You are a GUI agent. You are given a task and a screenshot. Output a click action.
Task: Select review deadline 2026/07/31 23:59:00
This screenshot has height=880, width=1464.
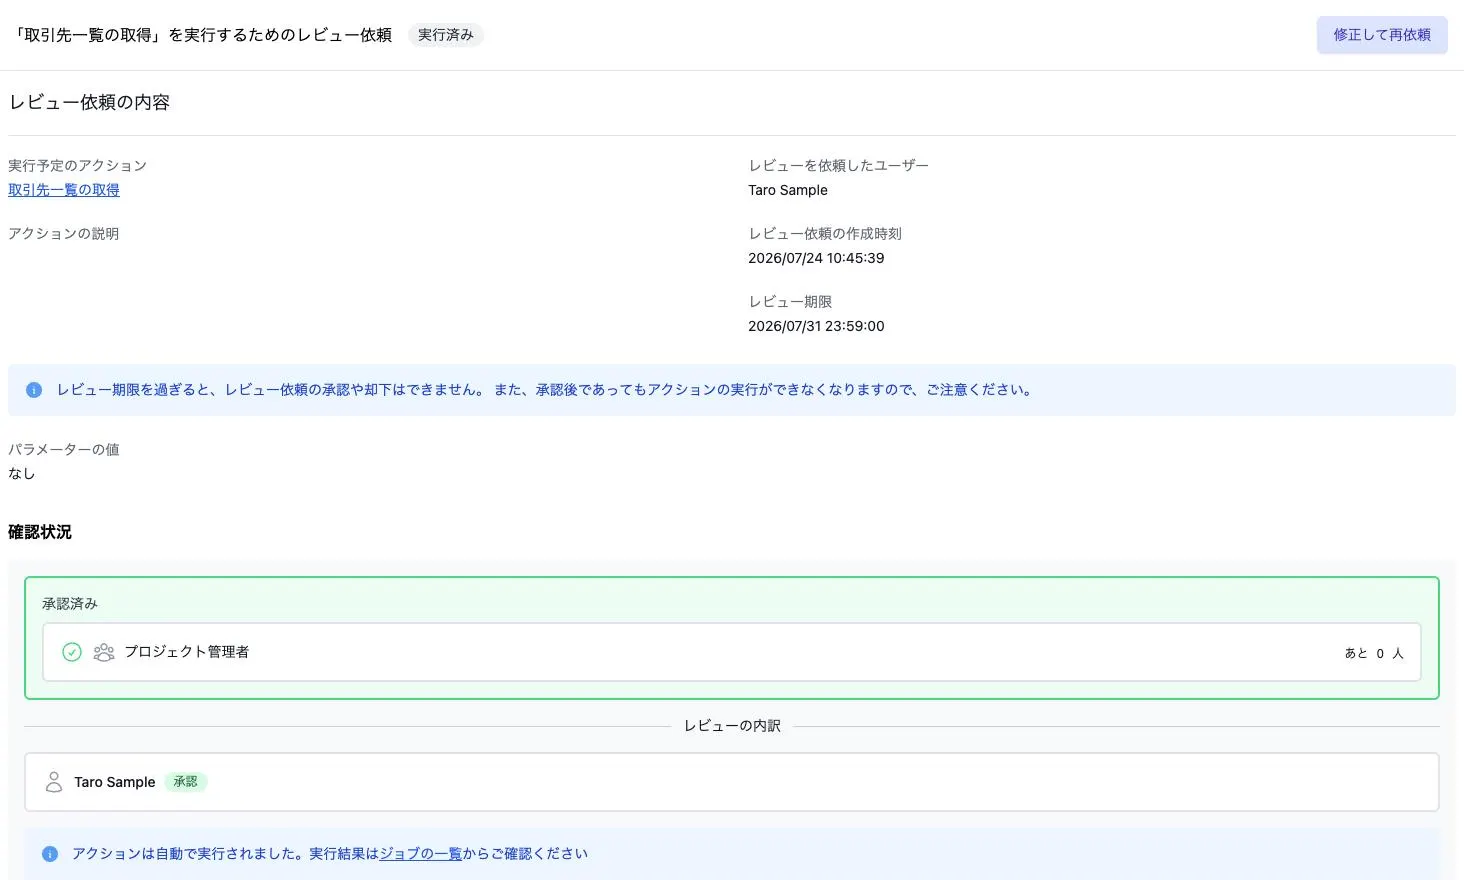point(816,326)
